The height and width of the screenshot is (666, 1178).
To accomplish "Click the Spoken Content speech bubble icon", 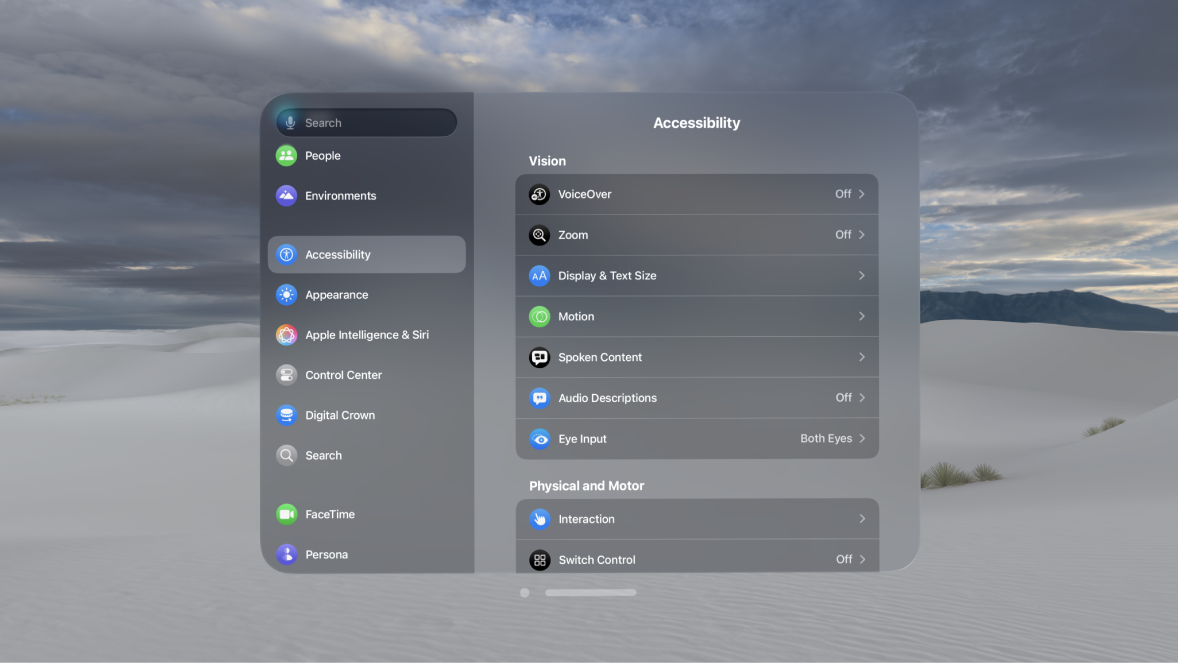I will click(539, 357).
